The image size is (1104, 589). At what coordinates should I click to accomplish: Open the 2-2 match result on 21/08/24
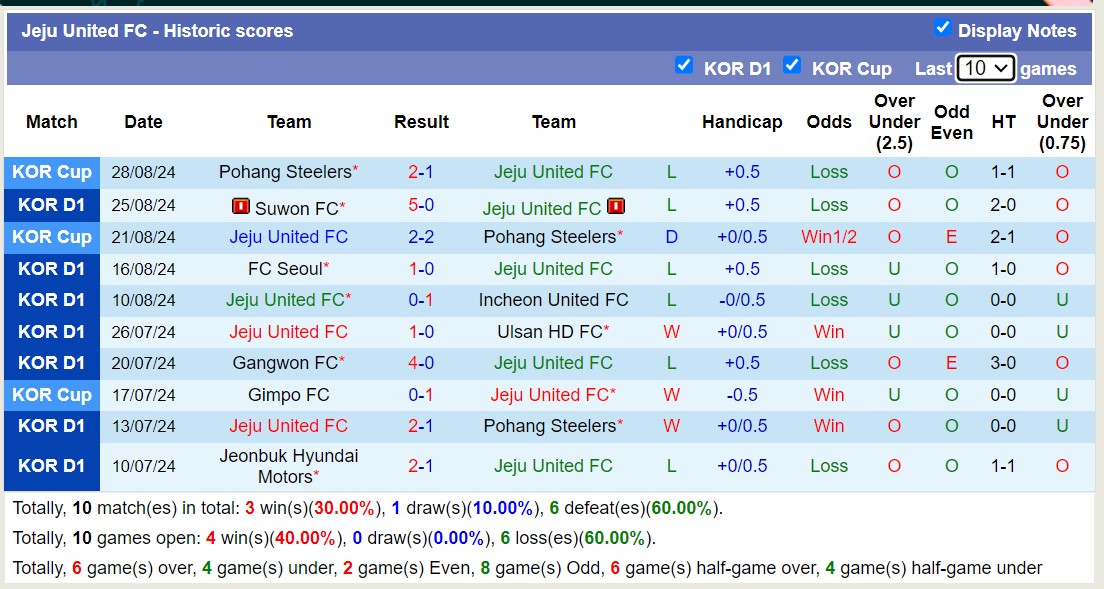[421, 237]
